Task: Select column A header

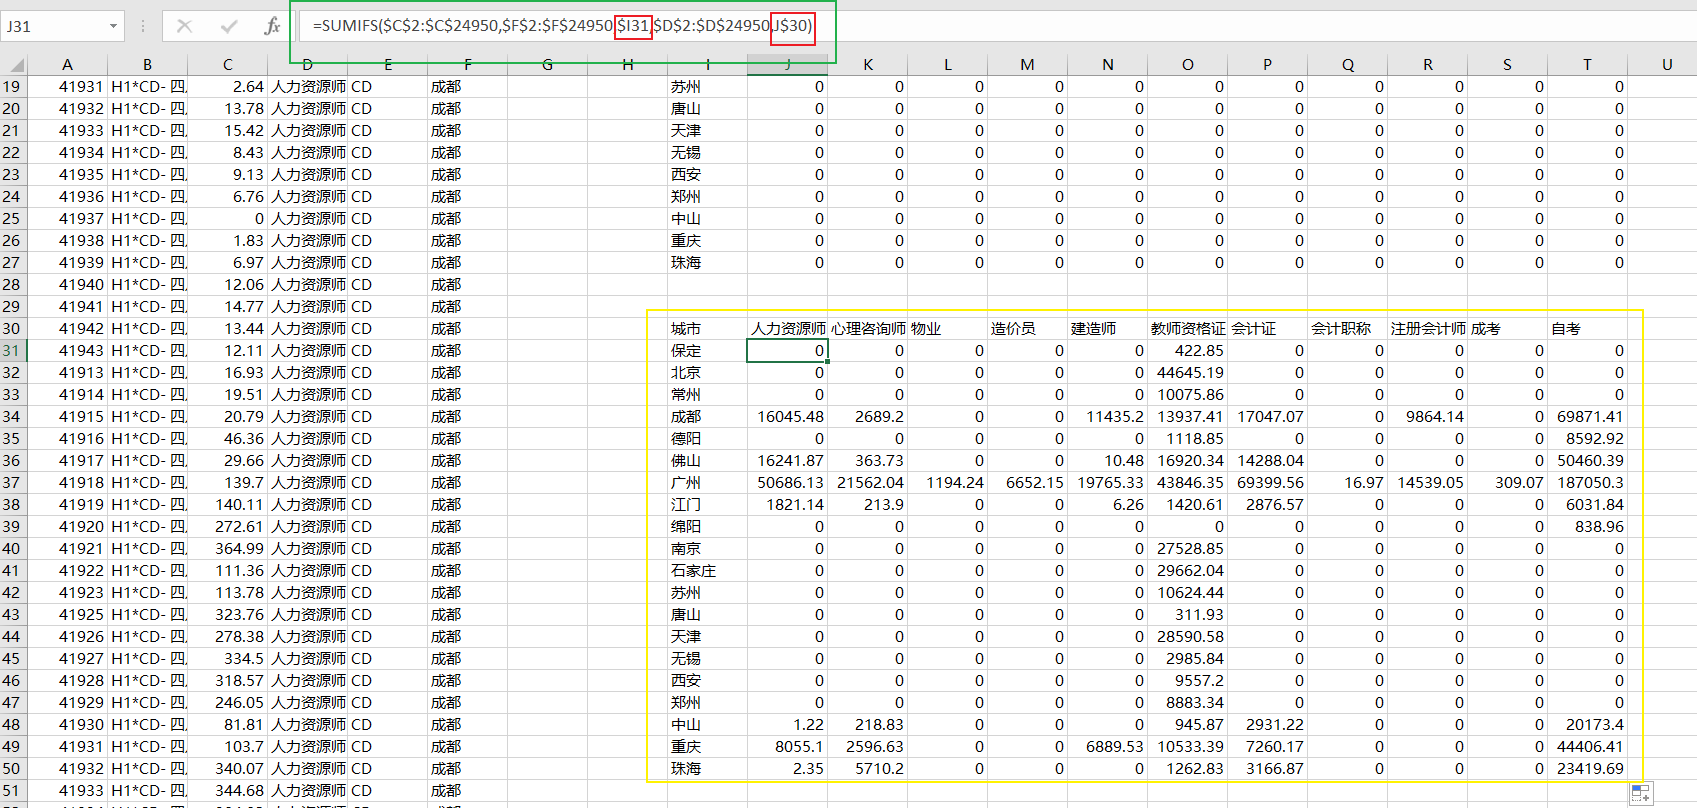Action: [x=67, y=65]
